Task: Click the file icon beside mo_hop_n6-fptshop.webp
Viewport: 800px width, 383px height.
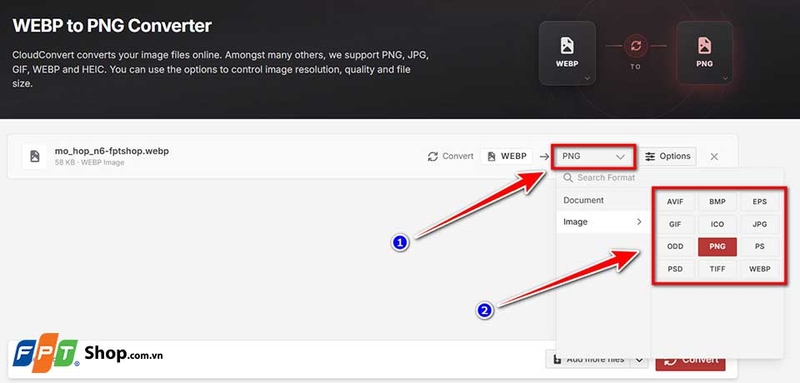Action: (35, 156)
